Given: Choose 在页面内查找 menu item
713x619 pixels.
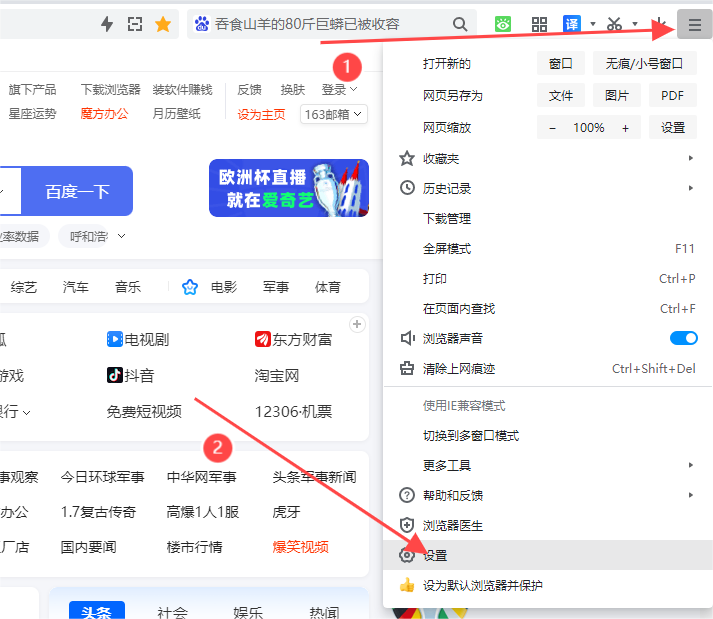Looking at the screenshot, I should [547, 308].
